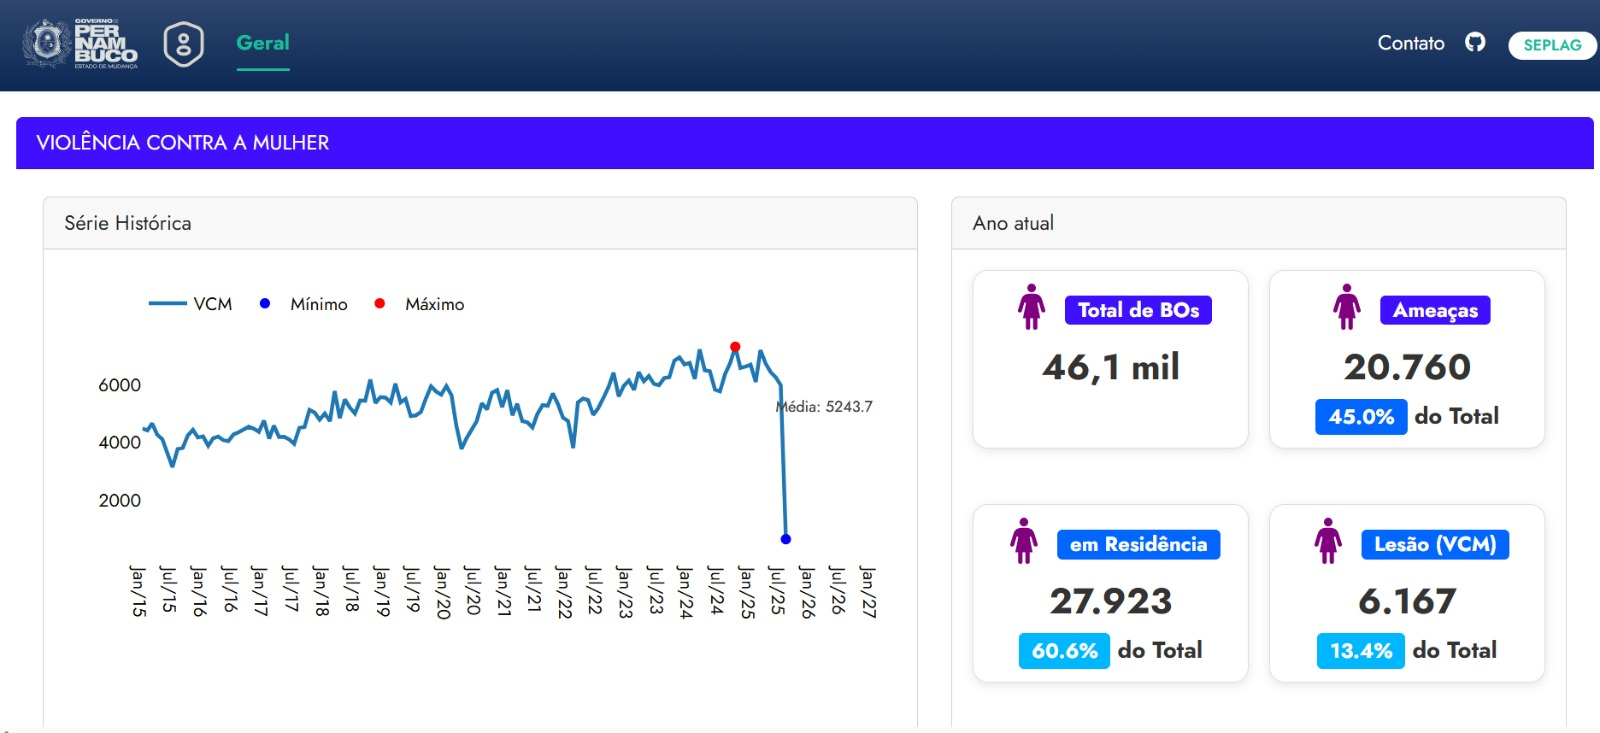
Task: Open the Contato menu item
Action: [x=1410, y=43]
